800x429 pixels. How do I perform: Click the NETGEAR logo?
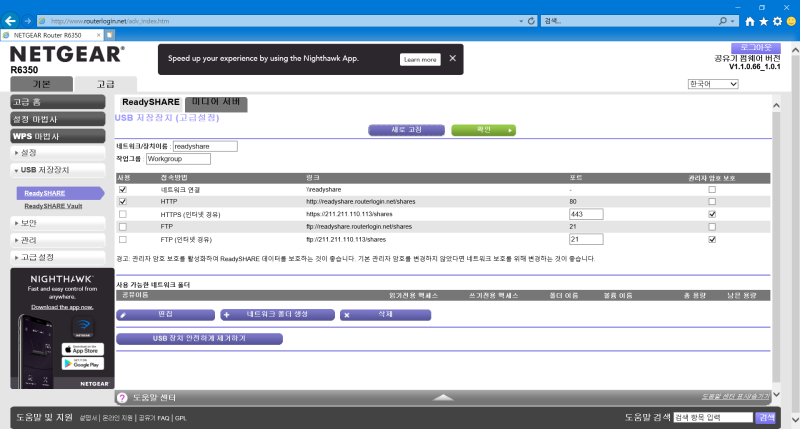point(67,54)
